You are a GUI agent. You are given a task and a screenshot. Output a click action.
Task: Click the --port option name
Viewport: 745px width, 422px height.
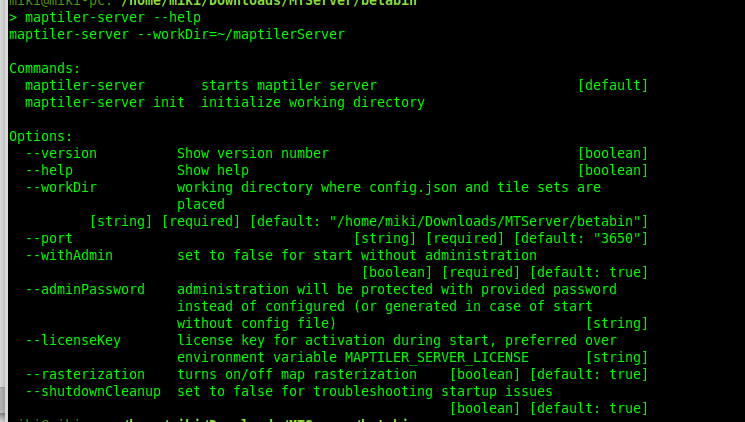49,239
